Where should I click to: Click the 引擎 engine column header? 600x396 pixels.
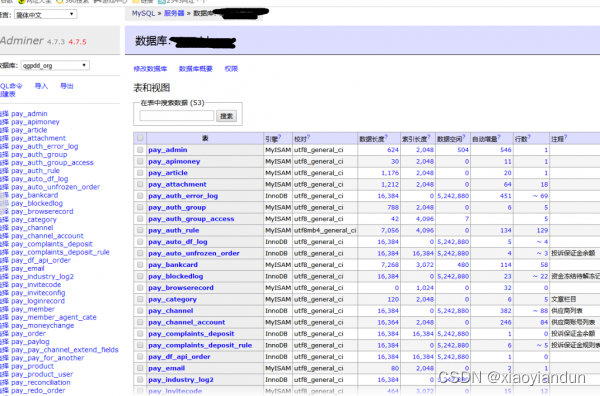[x=272, y=139]
